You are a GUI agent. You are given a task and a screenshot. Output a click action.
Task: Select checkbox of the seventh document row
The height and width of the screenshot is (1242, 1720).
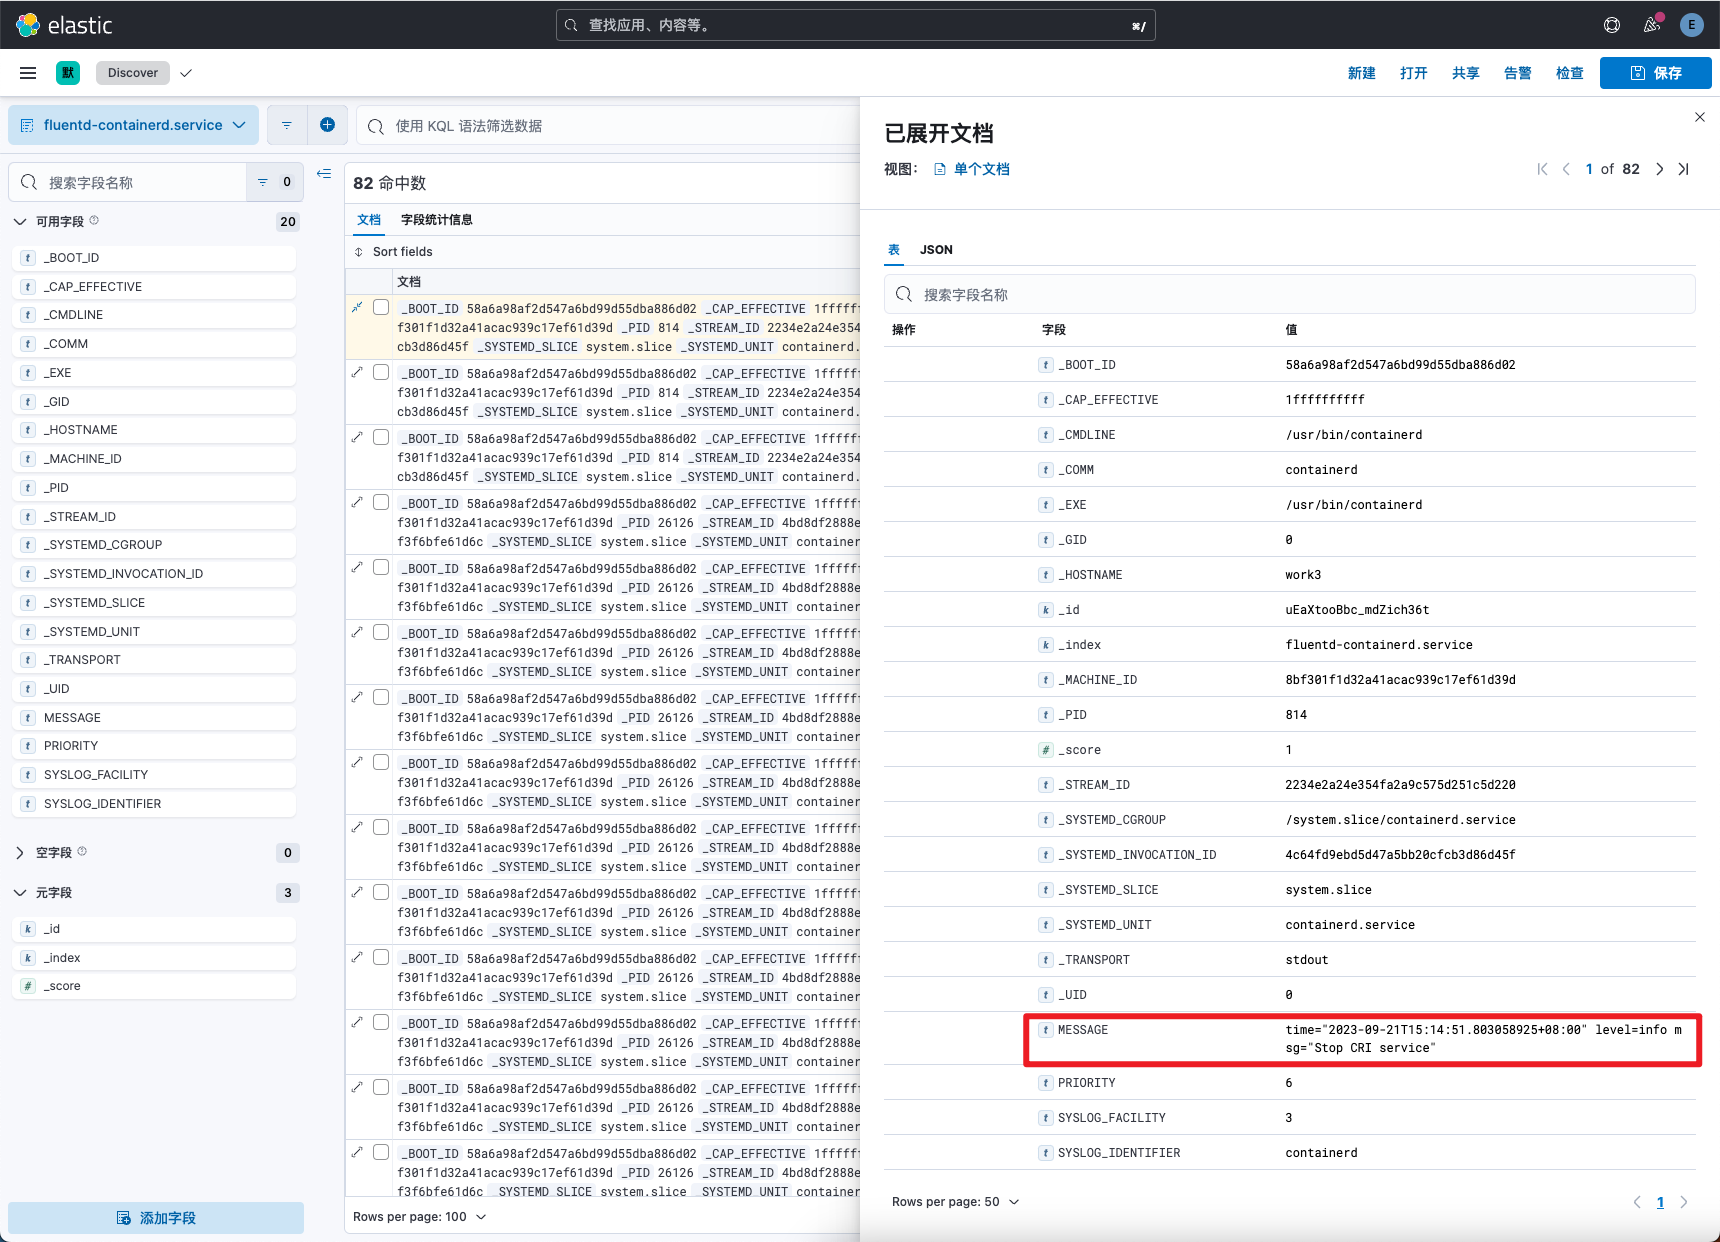click(x=381, y=698)
